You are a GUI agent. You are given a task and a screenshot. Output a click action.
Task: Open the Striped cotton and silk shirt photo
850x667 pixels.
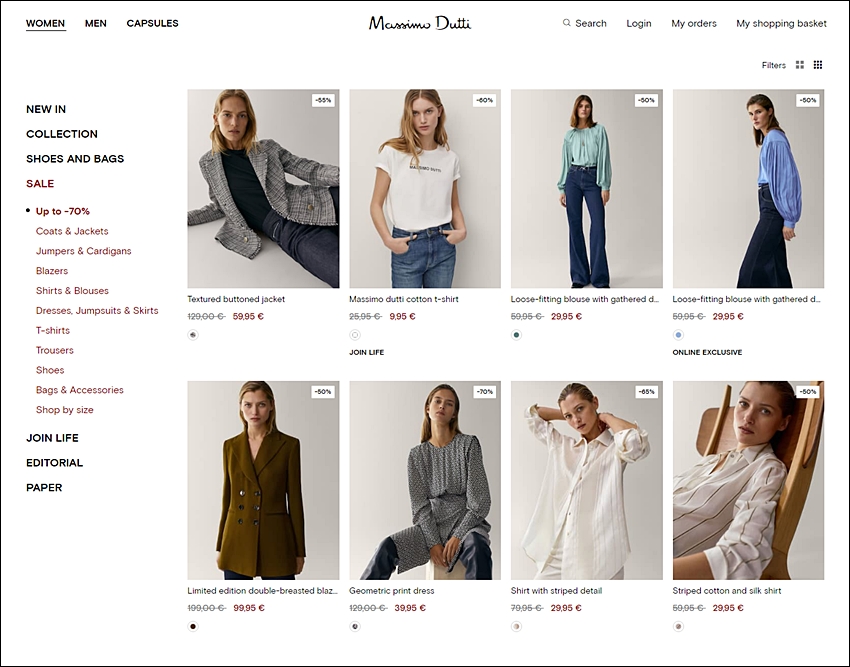pyautogui.click(x=748, y=480)
